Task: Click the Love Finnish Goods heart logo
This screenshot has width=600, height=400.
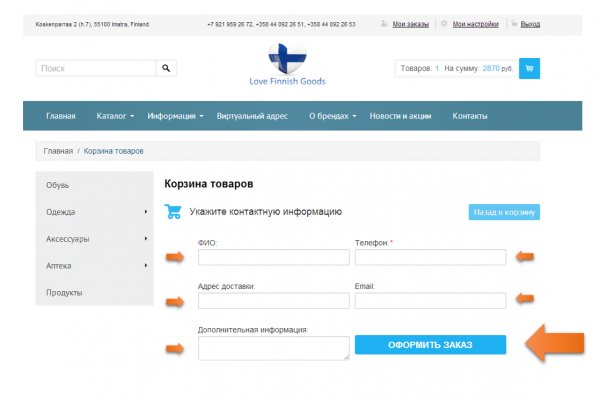Action: click(x=287, y=59)
